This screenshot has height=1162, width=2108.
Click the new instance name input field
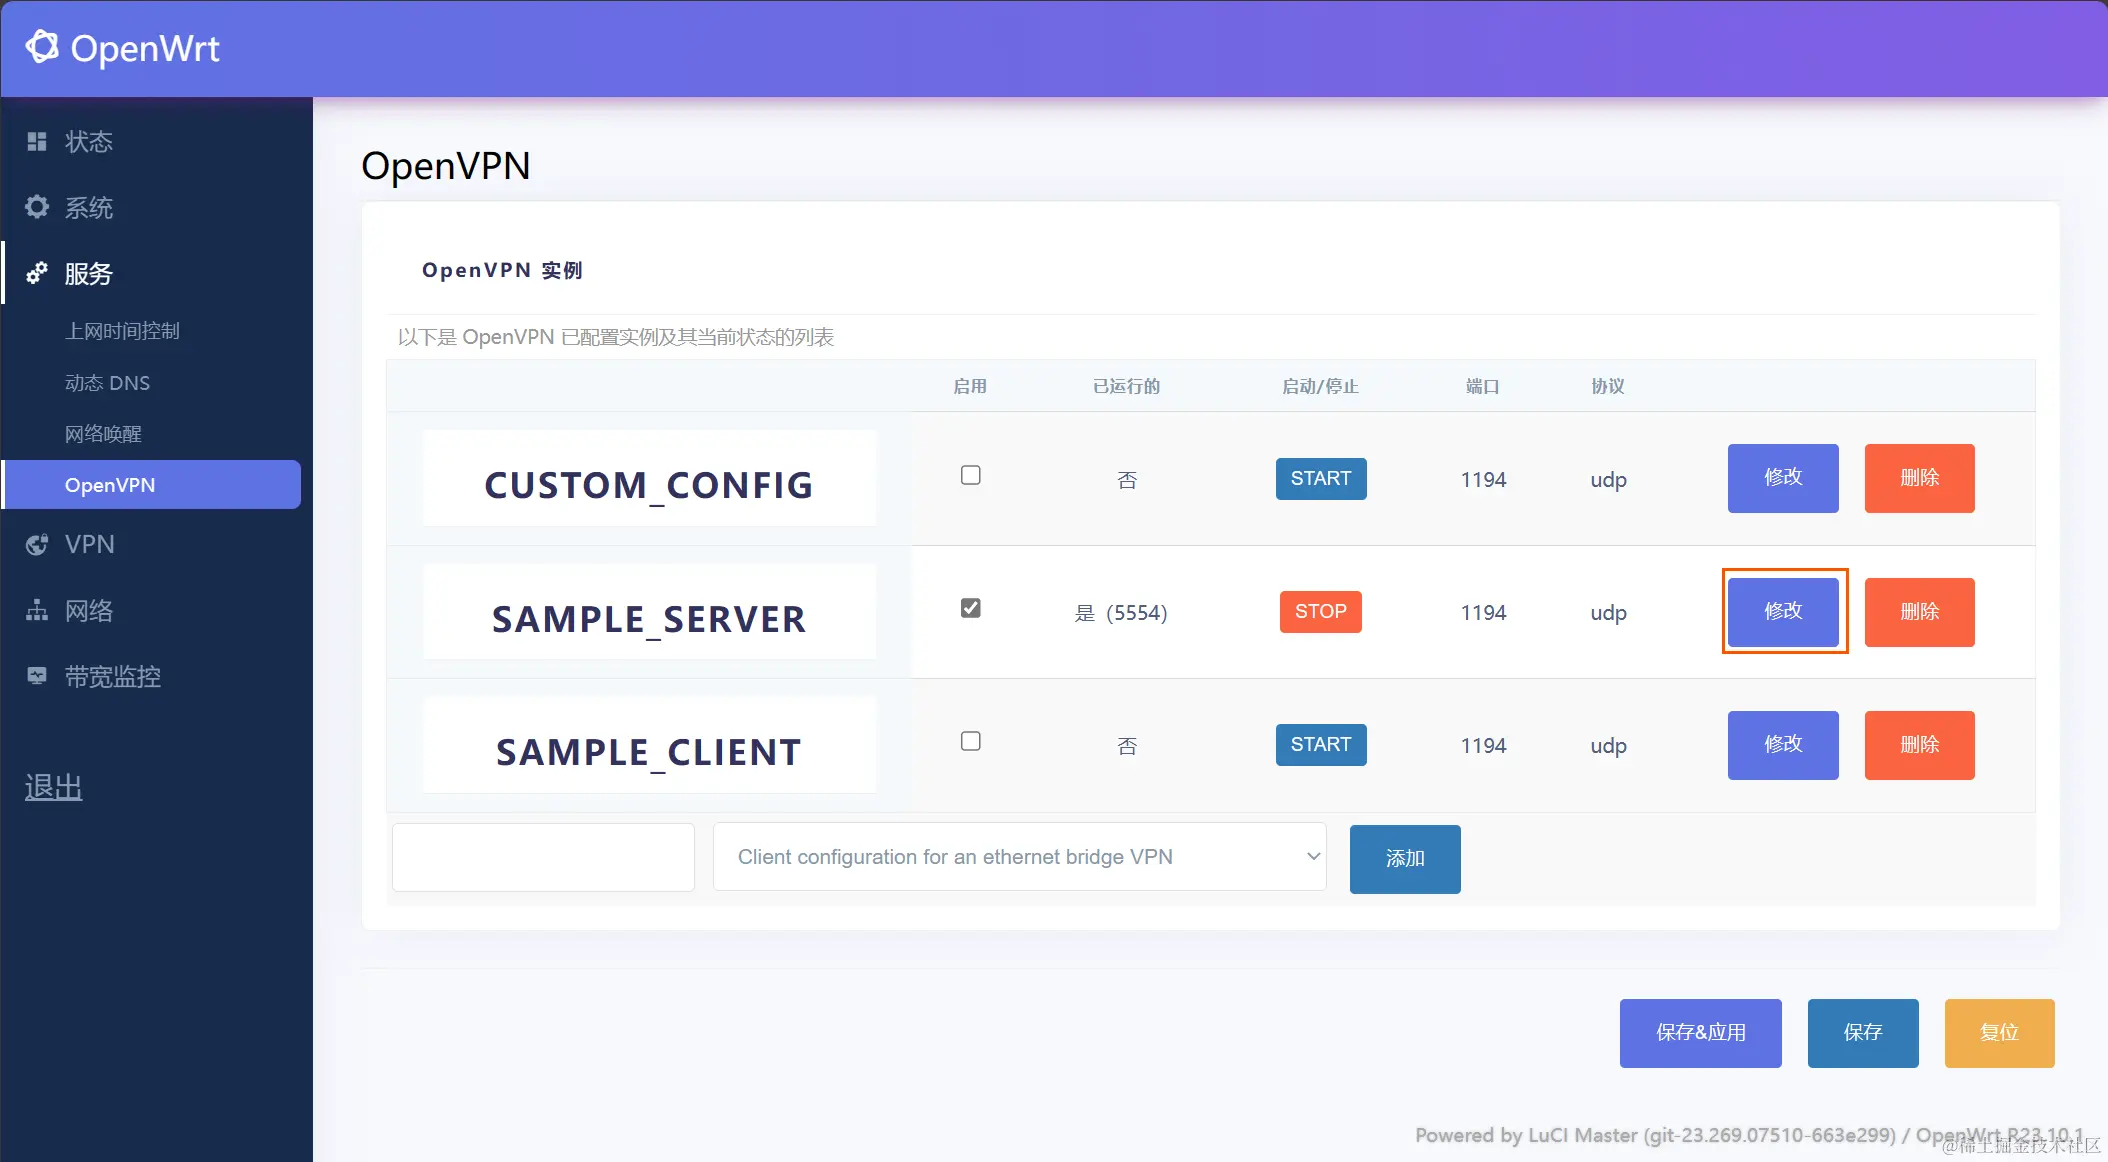point(543,857)
